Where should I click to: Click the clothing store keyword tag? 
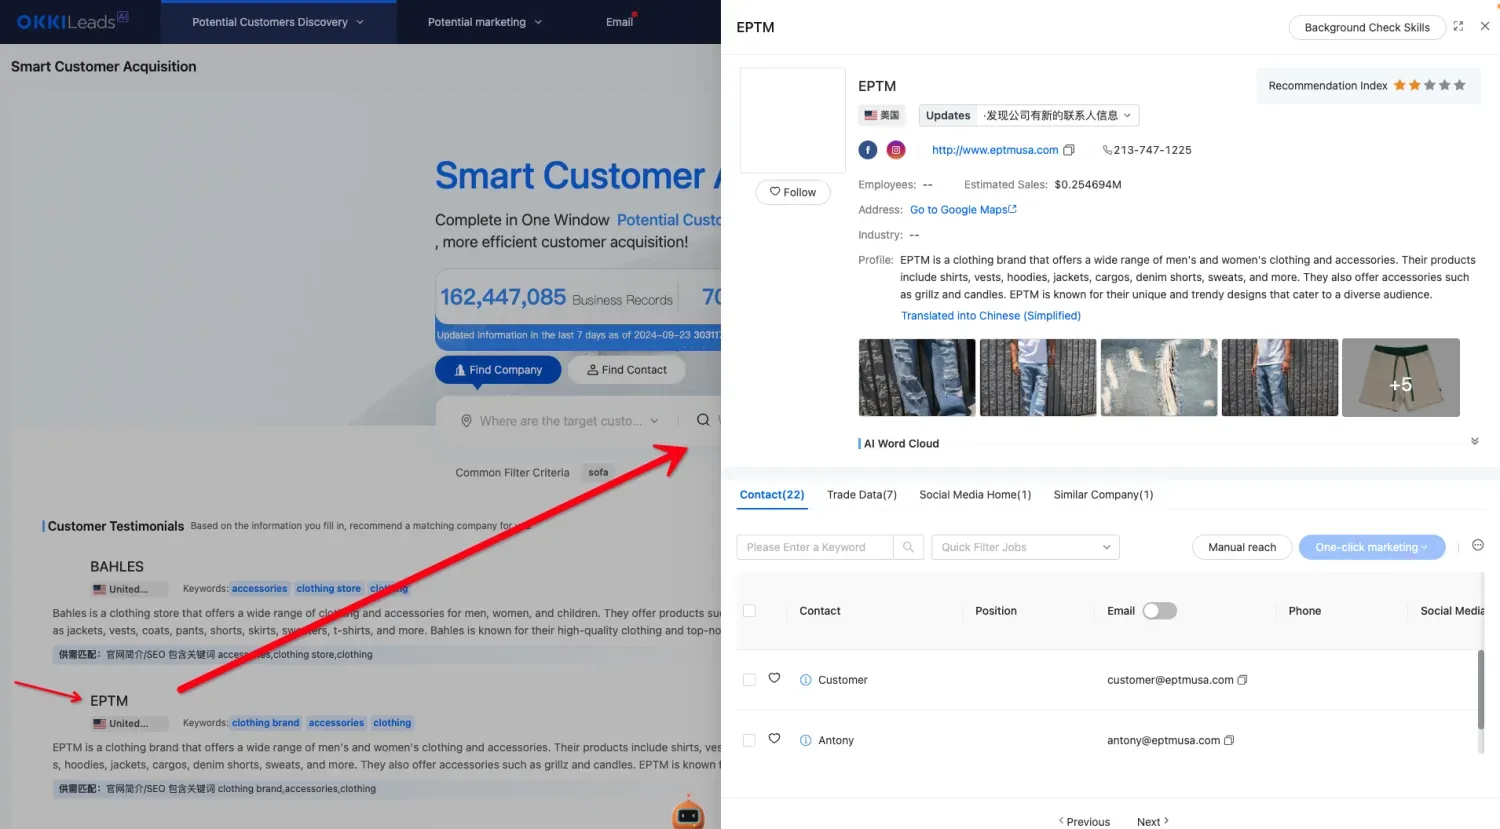328,589
